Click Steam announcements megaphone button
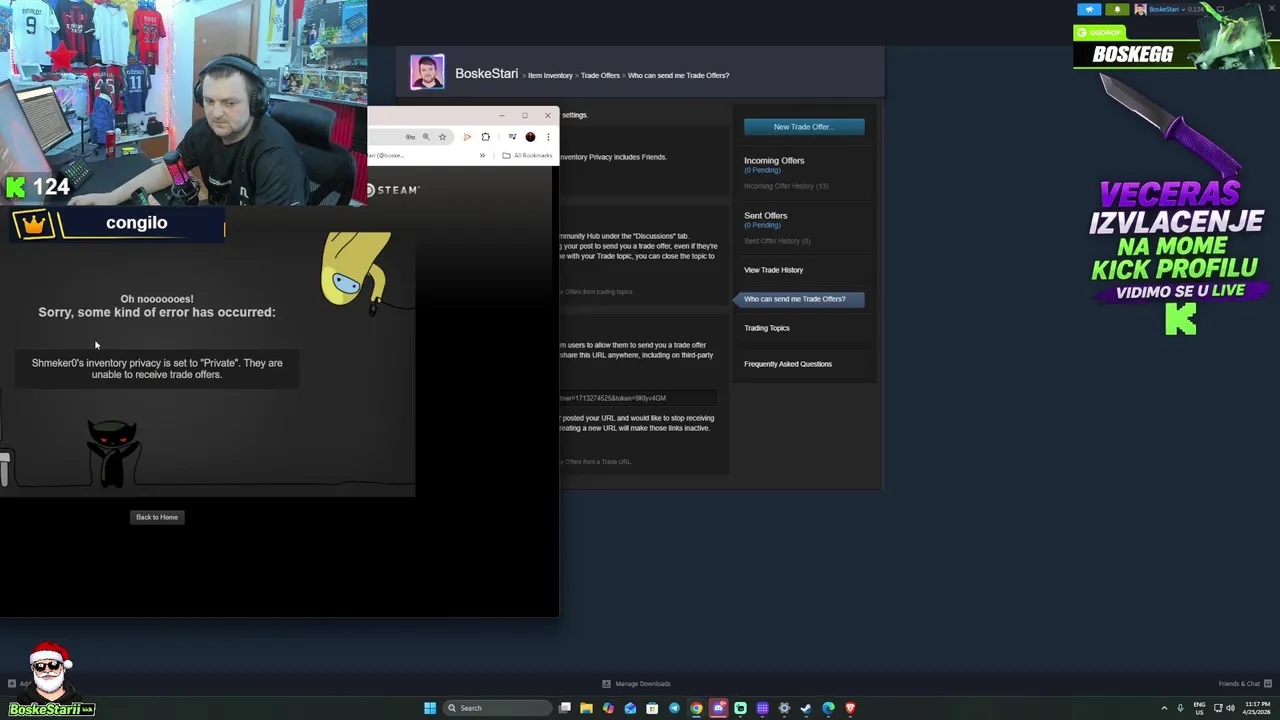 tap(1089, 9)
